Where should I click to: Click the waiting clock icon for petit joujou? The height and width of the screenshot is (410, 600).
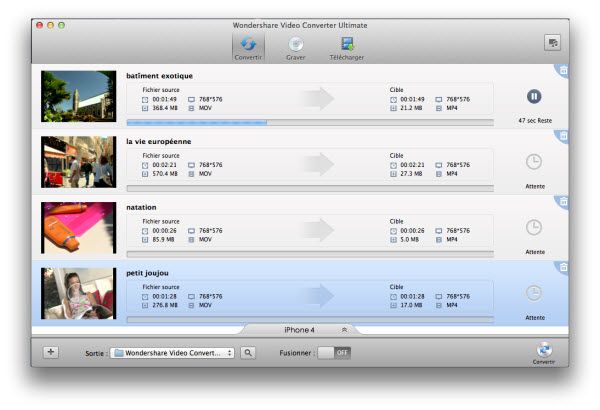(x=534, y=293)
